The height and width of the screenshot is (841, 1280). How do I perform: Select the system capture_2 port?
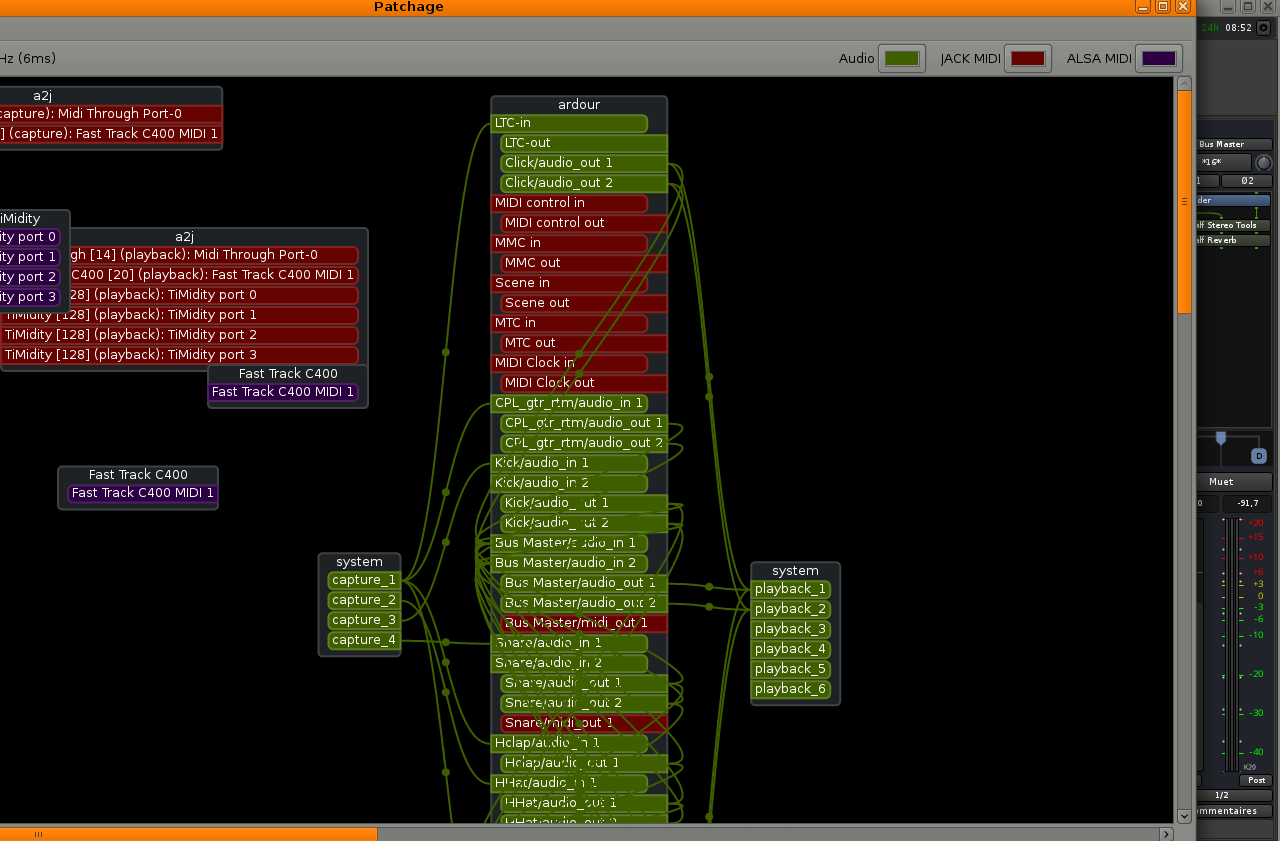click(x=364, y=600)
